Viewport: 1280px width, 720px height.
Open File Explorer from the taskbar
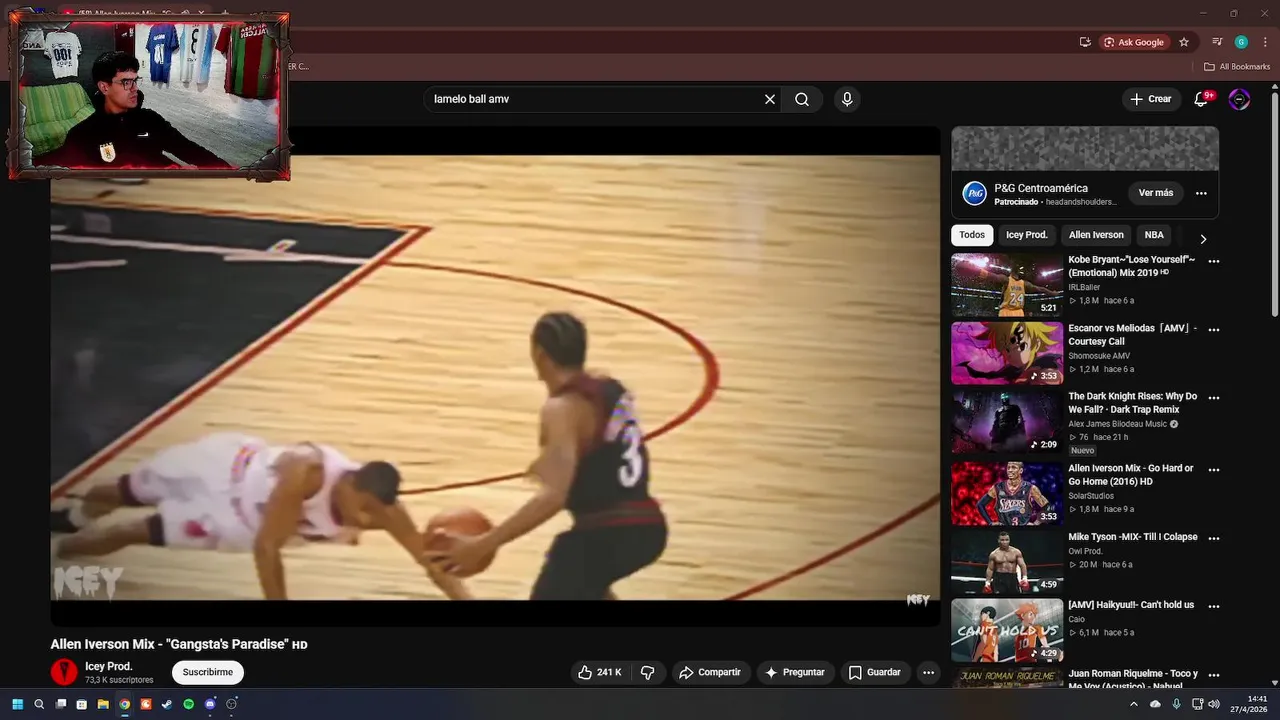(x=103, y=704)
